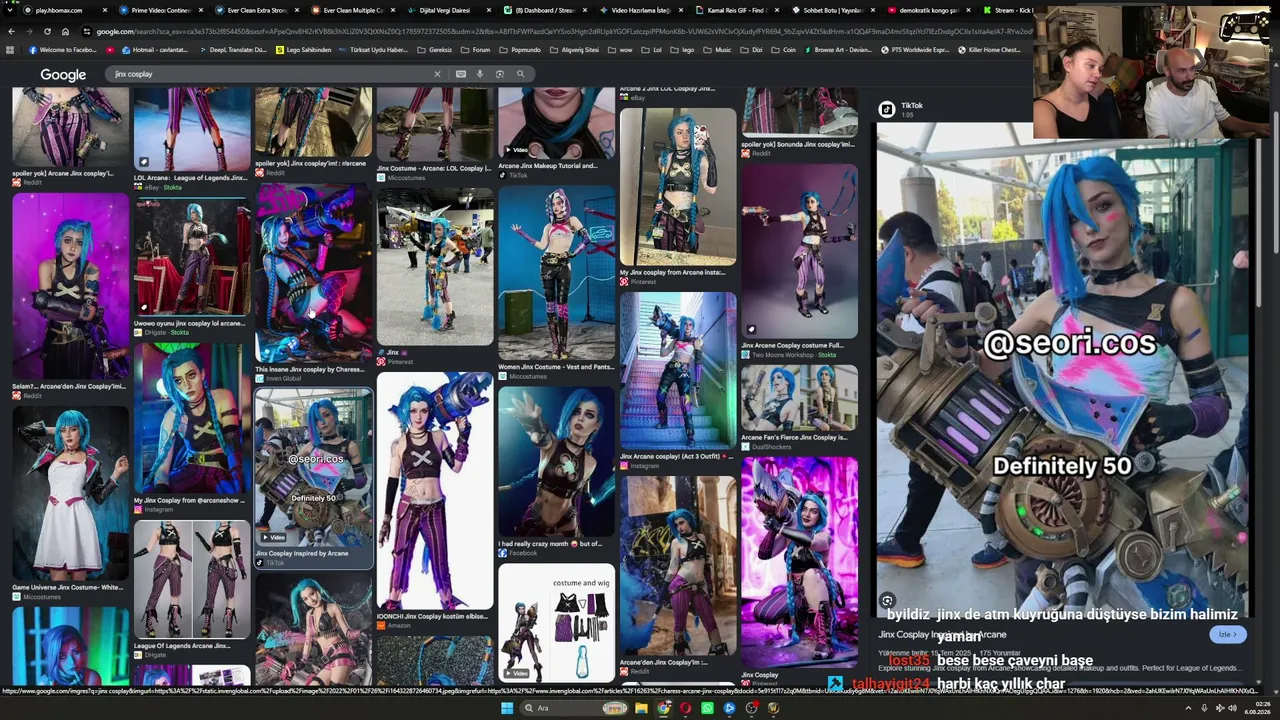The height and width of the screenshot is (720, 1280).
Task: Open the Alışveriş Sitesi bookmarks folder
Action: tap(575, 49)
